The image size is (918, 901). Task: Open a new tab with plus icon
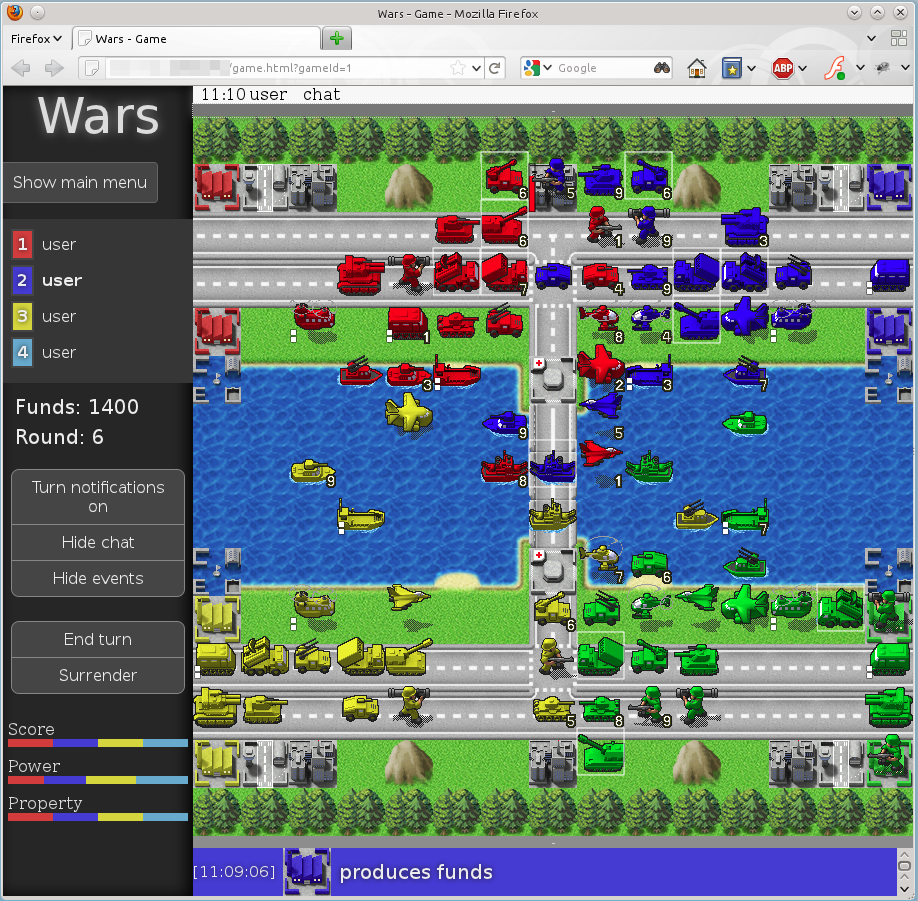[x=336, y=39]
